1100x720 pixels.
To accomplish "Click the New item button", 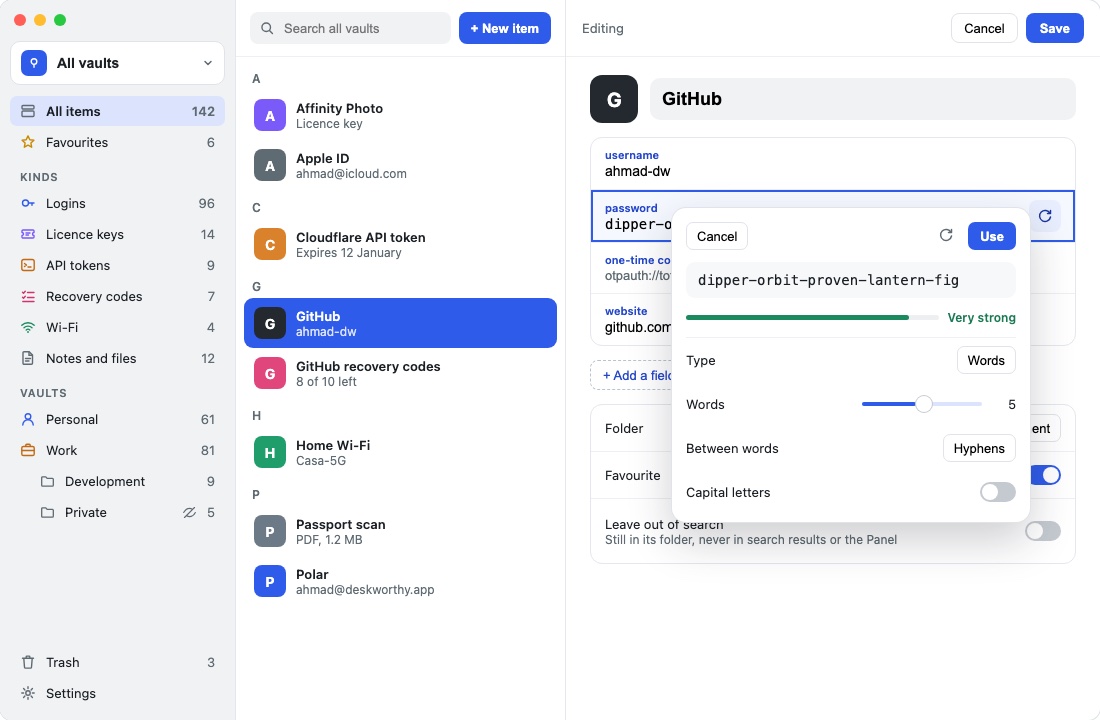I will click(x=504, y=28).
